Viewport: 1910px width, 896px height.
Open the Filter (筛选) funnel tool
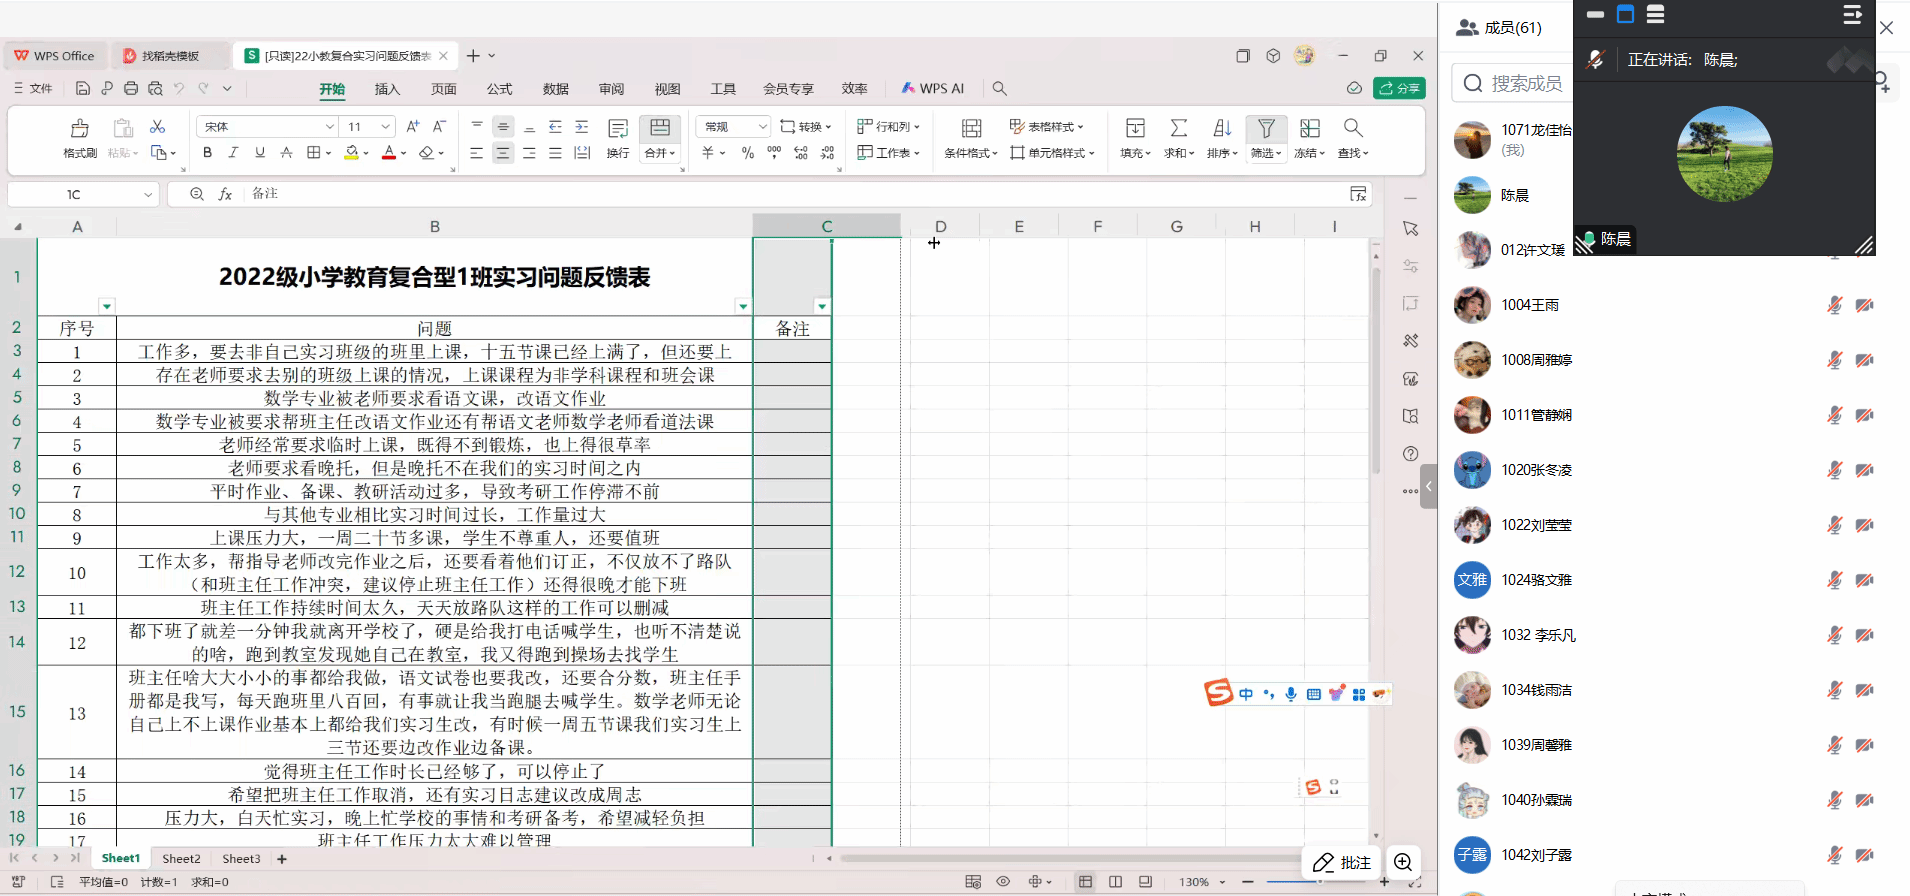point(1266,129)
